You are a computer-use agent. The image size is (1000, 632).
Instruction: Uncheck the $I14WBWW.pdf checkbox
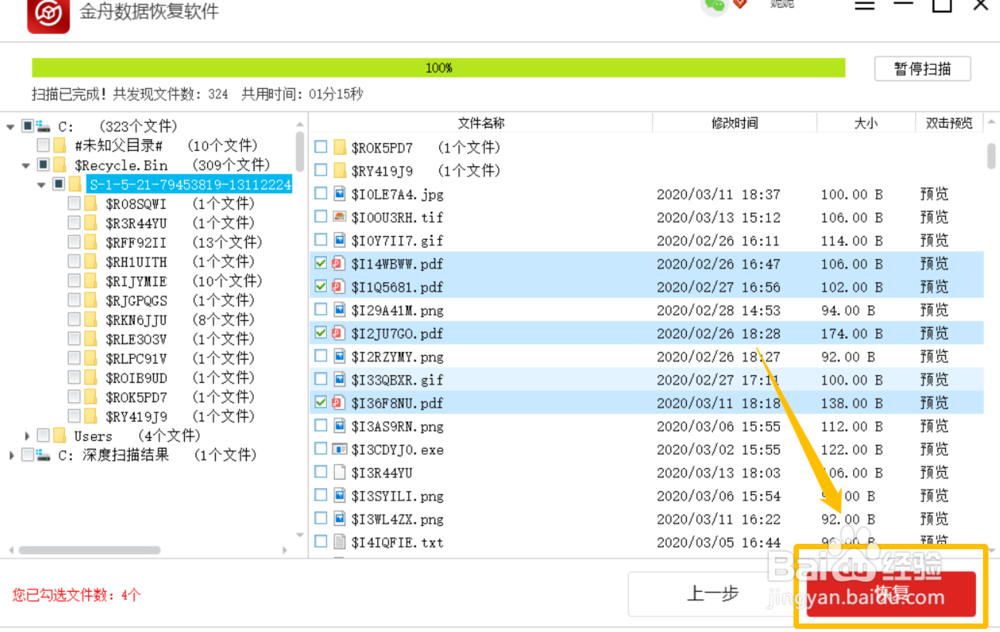coord(321,263)
